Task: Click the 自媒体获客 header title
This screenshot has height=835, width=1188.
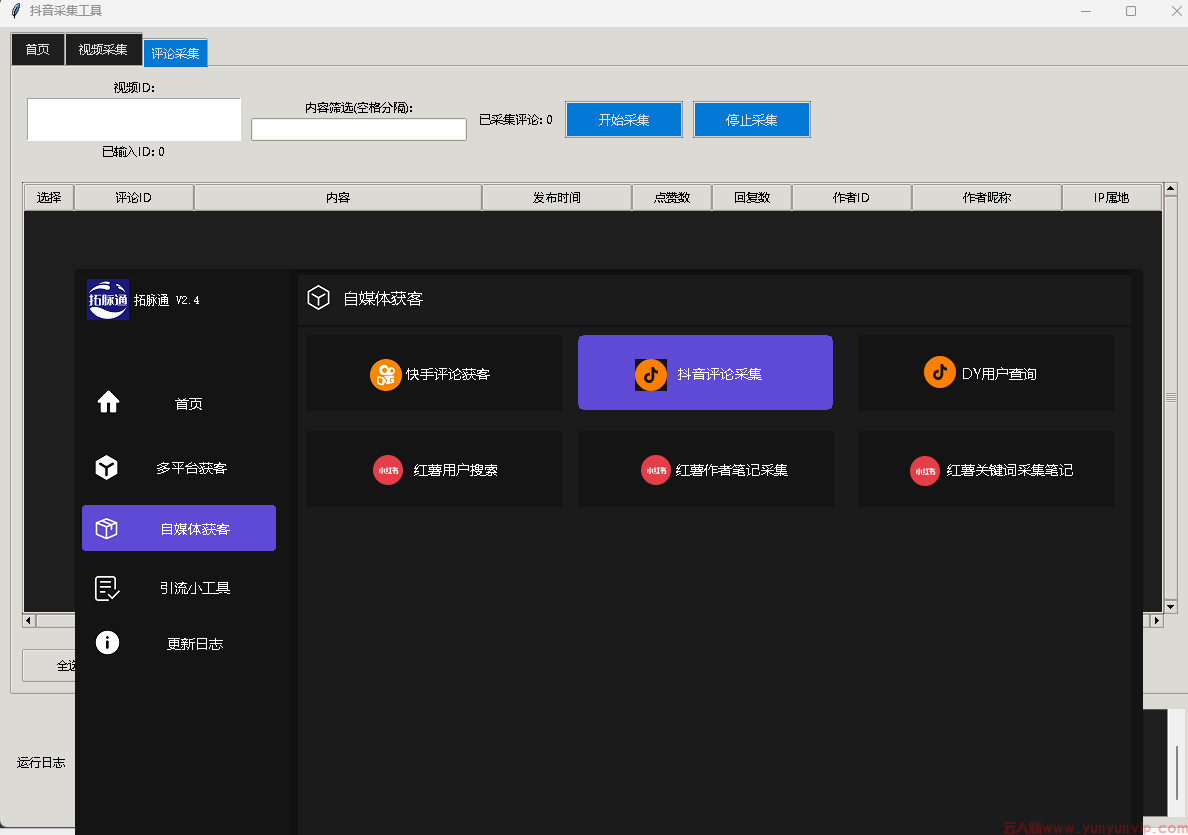Action: pos(383,299)
